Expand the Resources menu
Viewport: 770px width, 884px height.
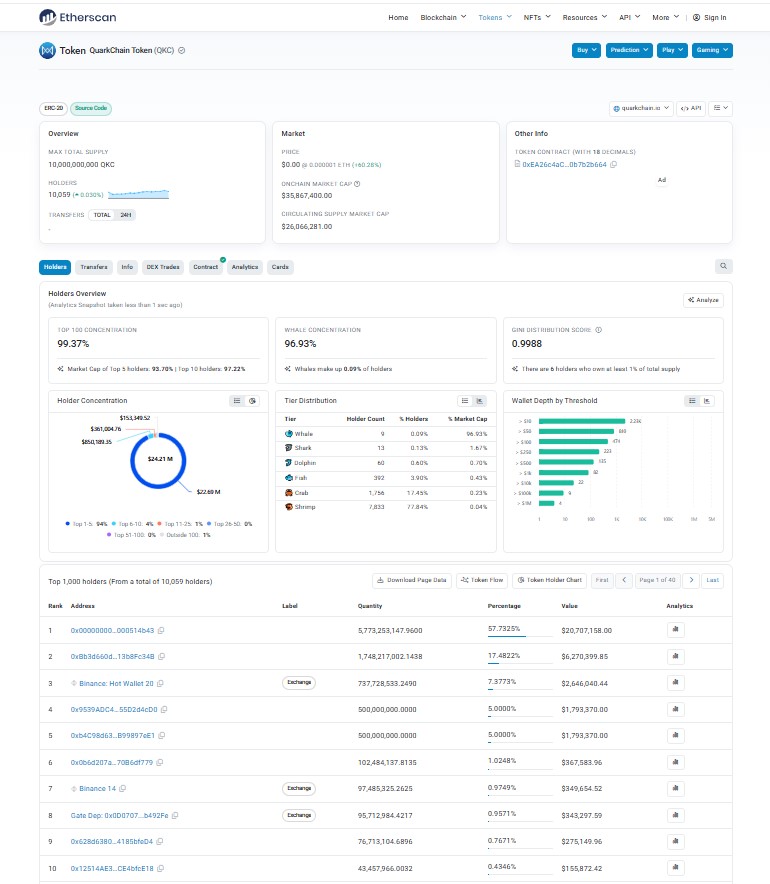click(x=585, y=17)
